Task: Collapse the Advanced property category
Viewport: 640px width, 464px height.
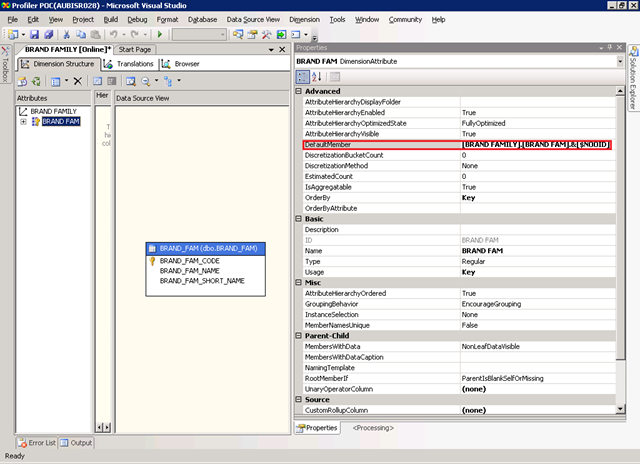Action: coord(298,91)
